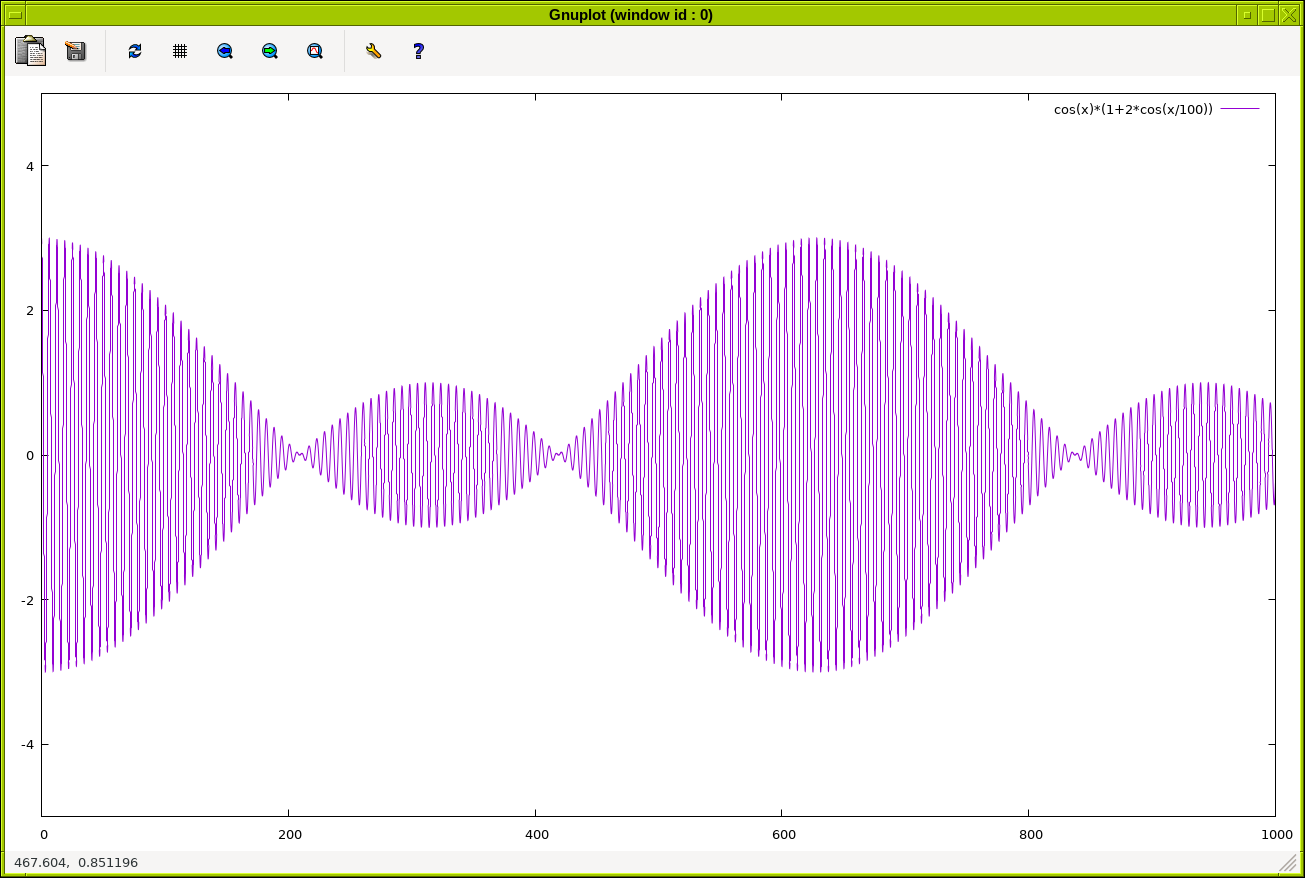This screenshot has width=1305, height=878.
Task: Click the y-axis tick label -4
Action: tap(29, 745)
